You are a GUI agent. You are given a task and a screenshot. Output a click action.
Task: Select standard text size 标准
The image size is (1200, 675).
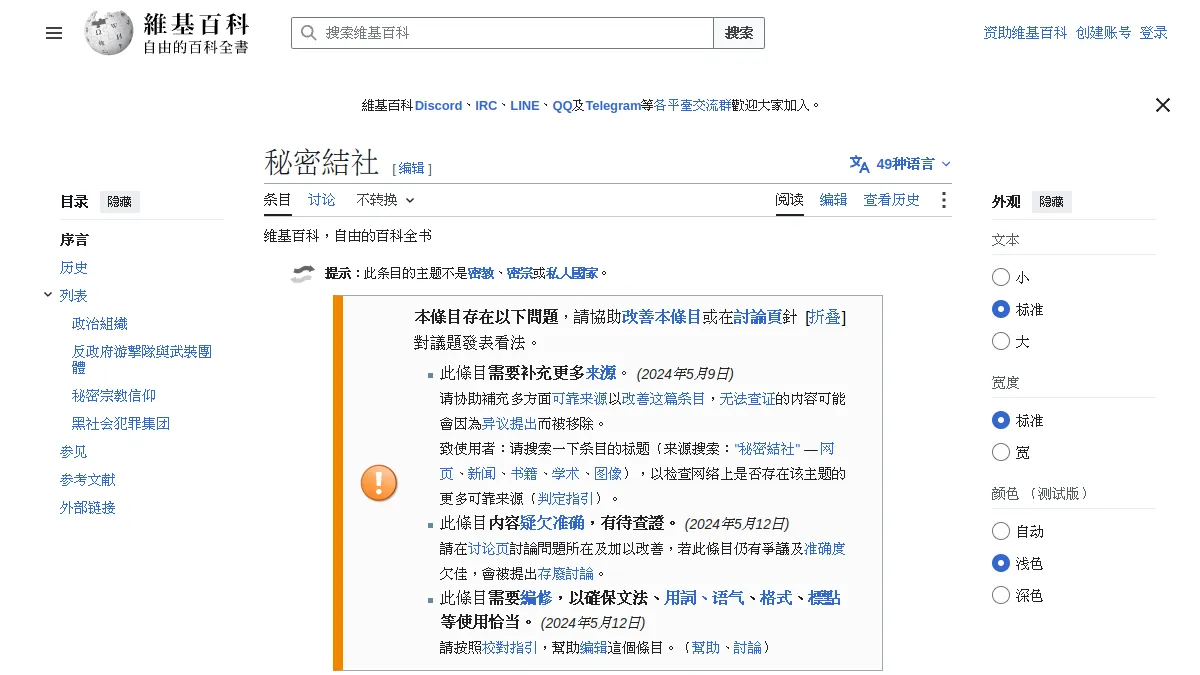1001,309
